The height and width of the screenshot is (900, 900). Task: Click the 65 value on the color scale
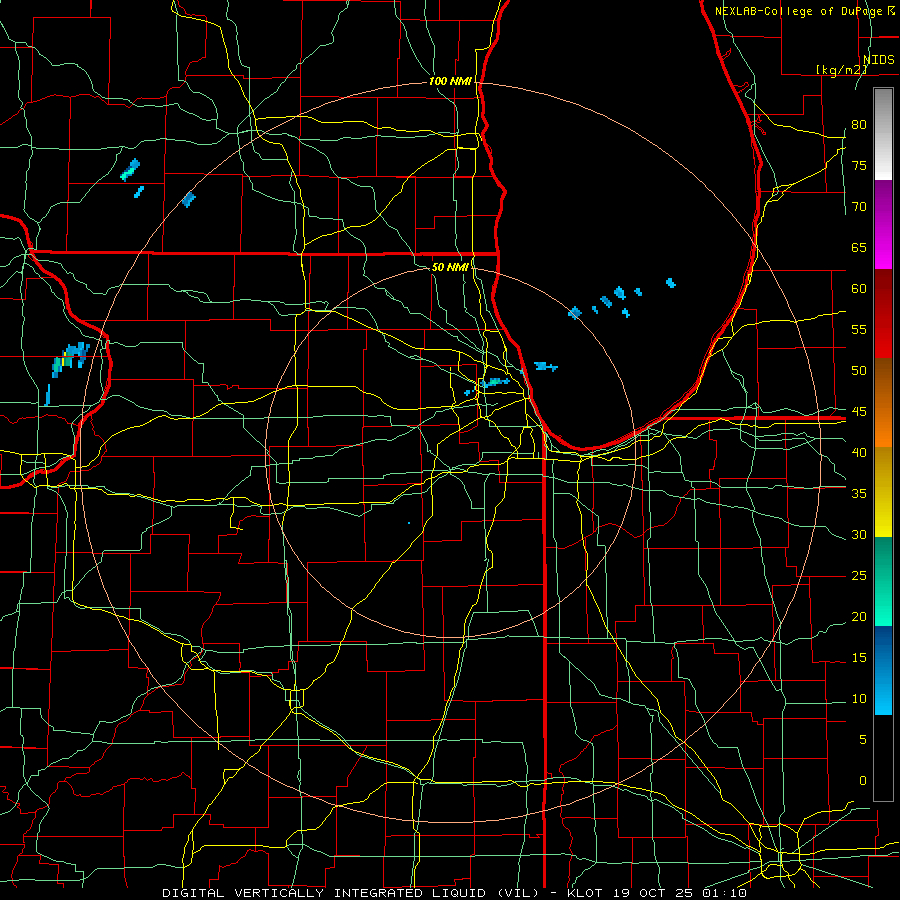coord(859,248)
